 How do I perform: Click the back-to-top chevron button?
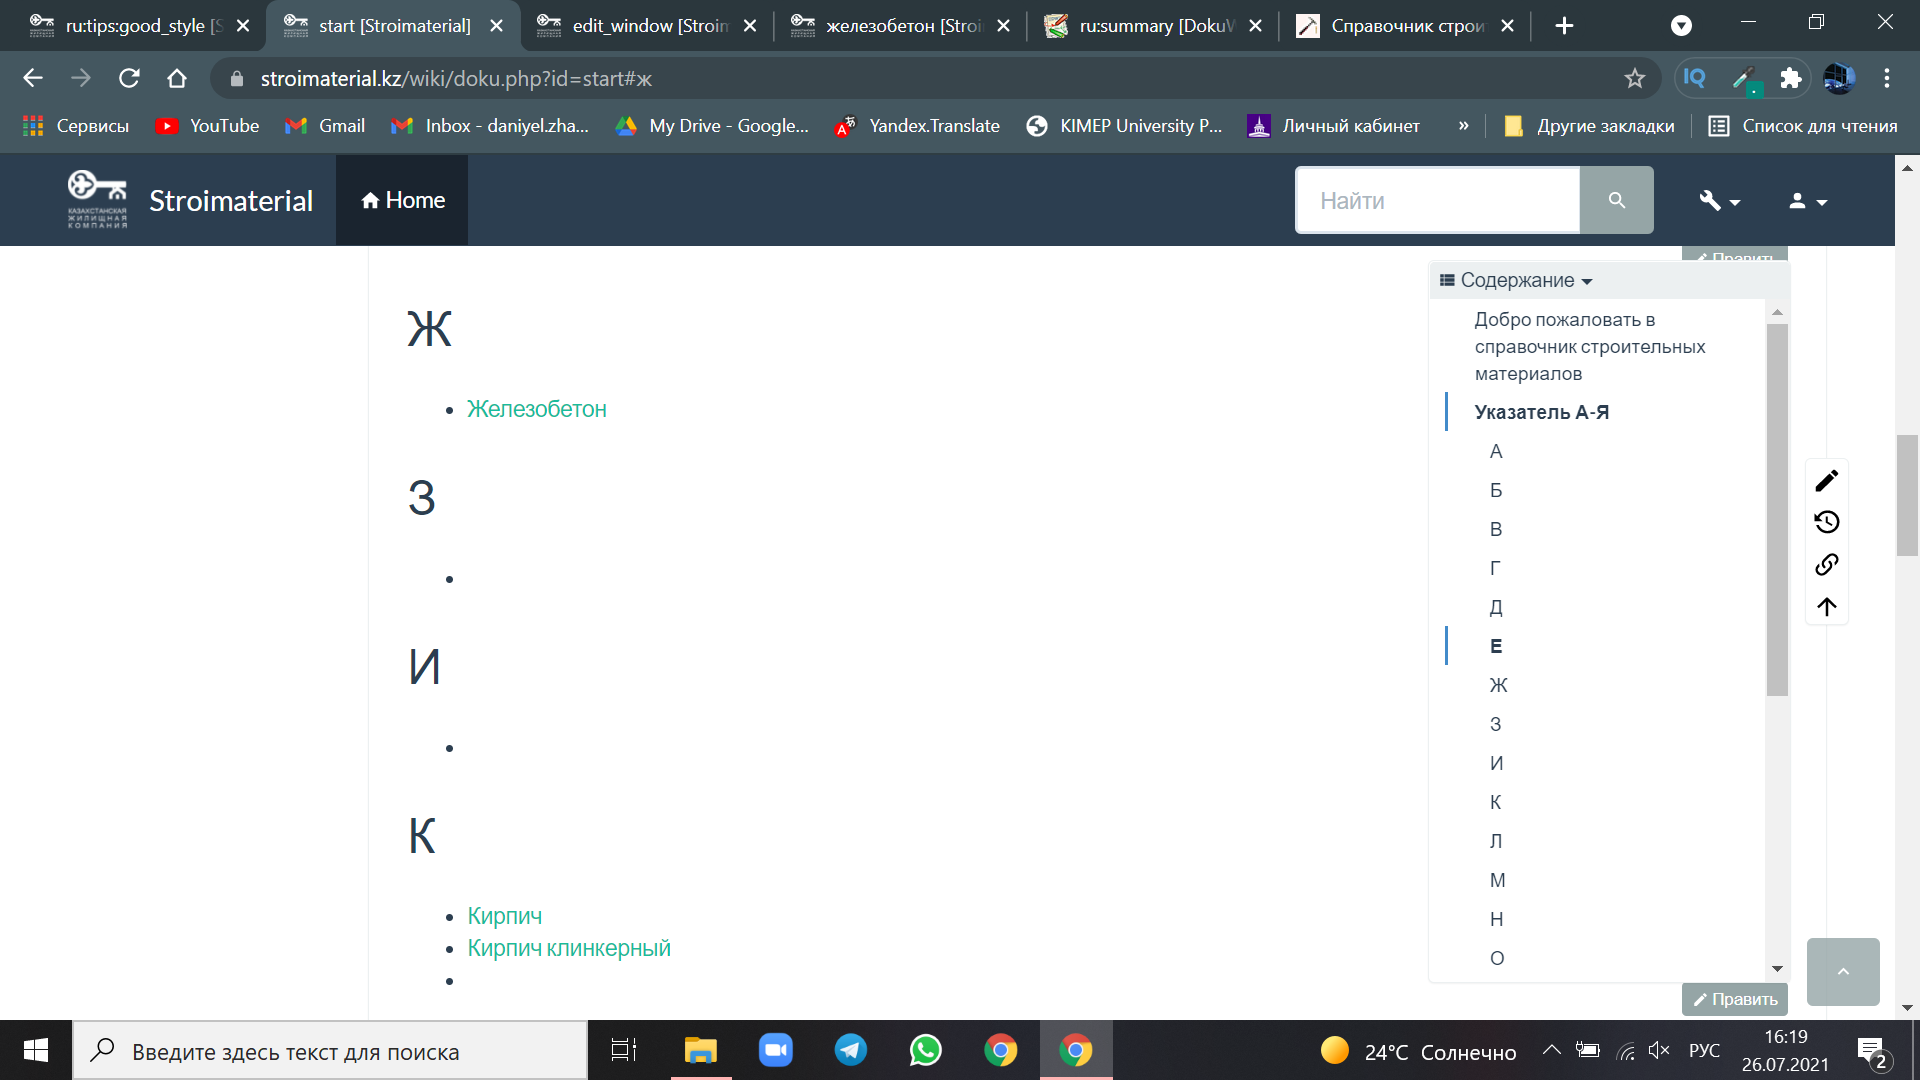[1843, 971]
